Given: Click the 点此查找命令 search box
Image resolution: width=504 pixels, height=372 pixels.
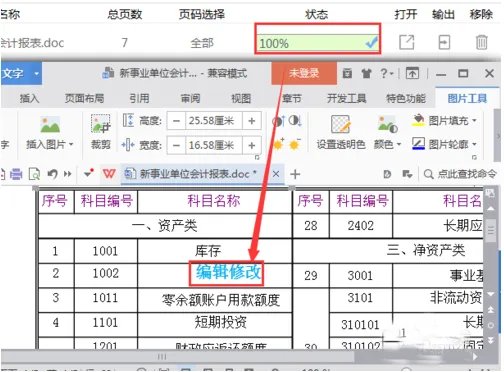Looking at the screenshot, I should tap(466, 174).
